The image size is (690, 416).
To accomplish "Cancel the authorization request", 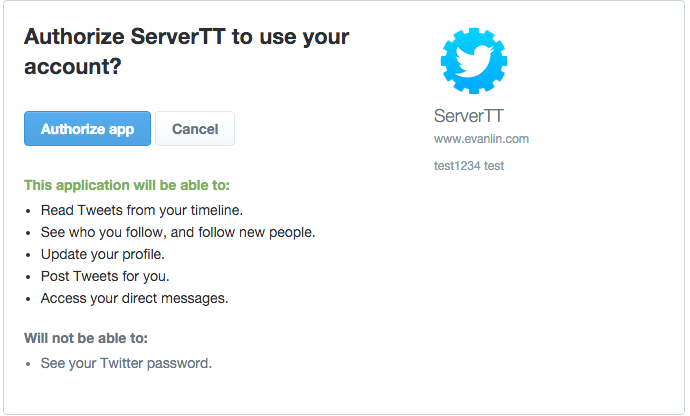I will [195, 129].
